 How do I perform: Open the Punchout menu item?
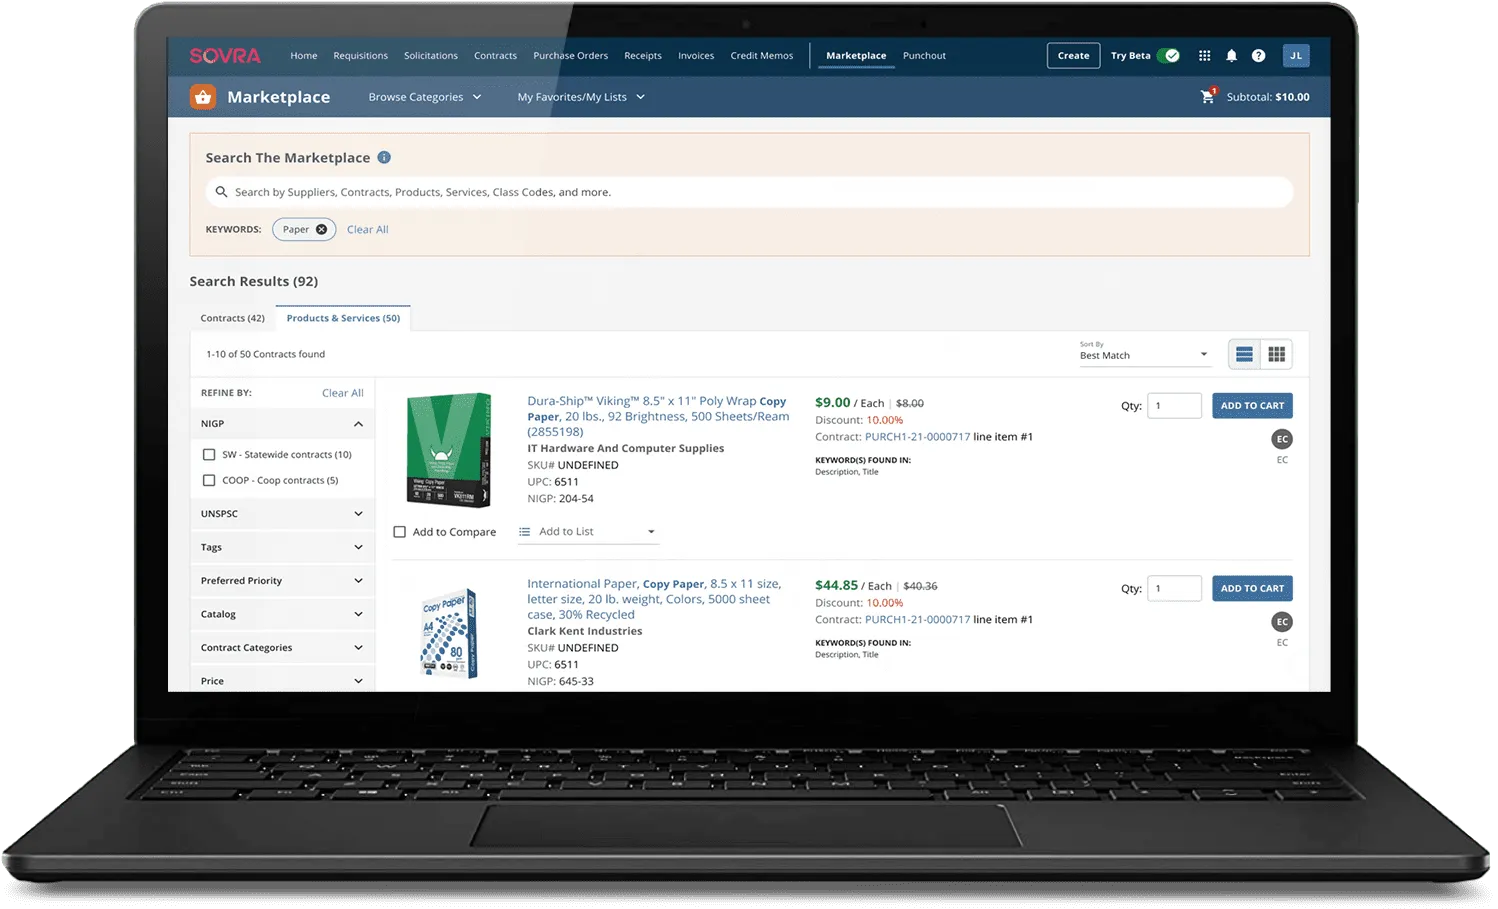pyautogui.click(x=924, y=56)
